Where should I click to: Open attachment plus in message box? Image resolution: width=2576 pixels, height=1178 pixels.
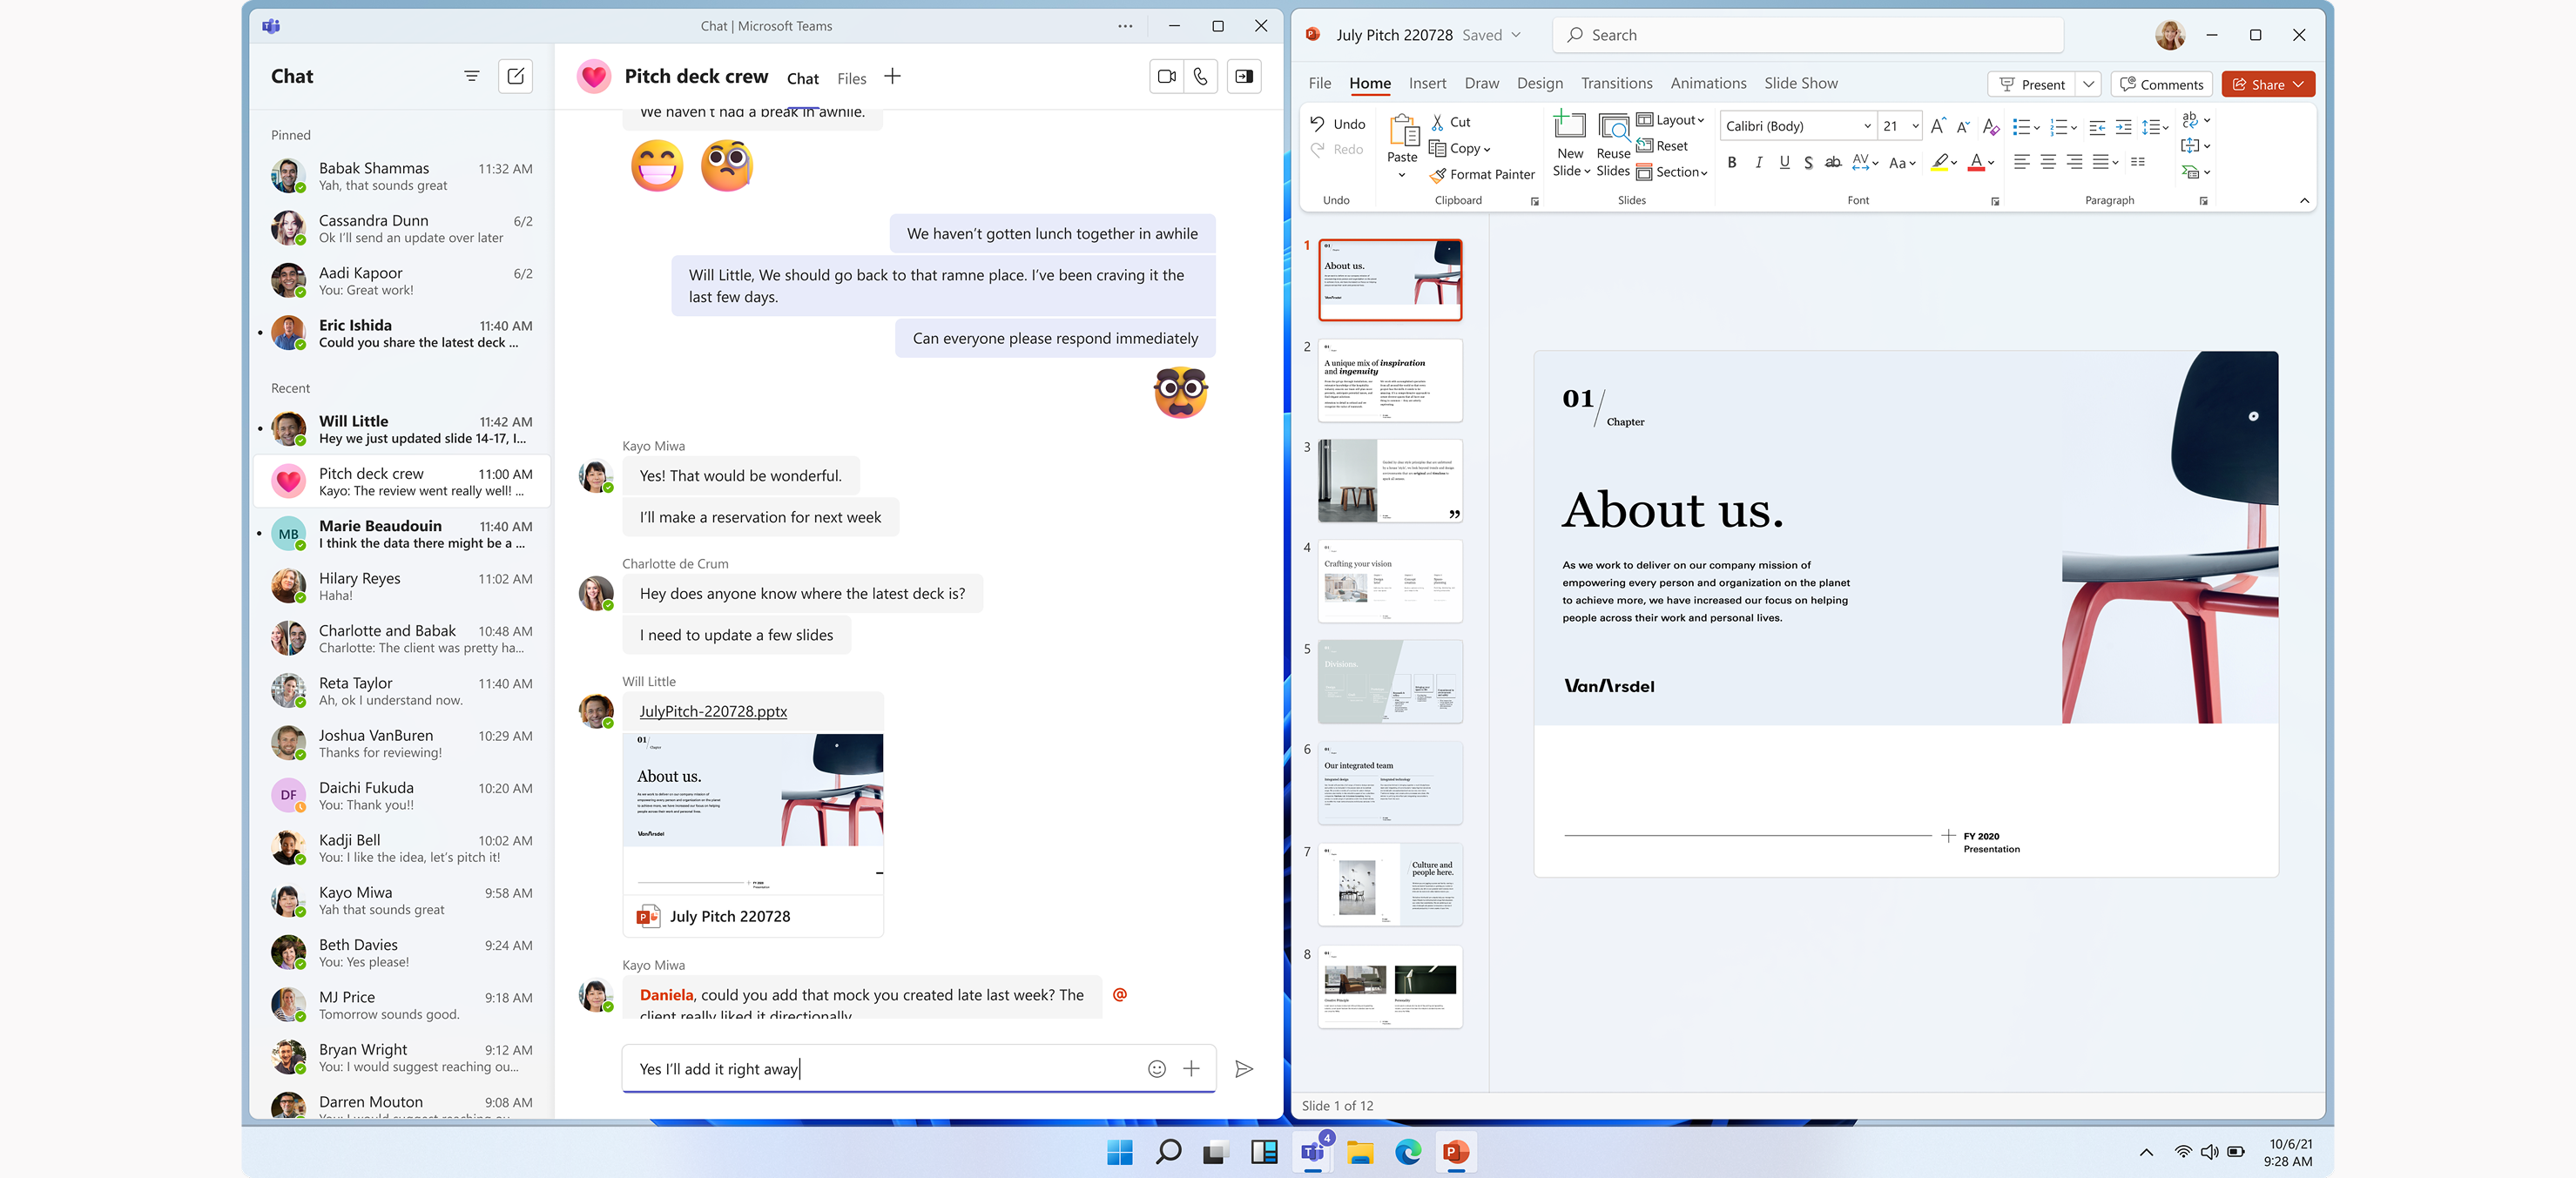[x=1191, y=1068]
